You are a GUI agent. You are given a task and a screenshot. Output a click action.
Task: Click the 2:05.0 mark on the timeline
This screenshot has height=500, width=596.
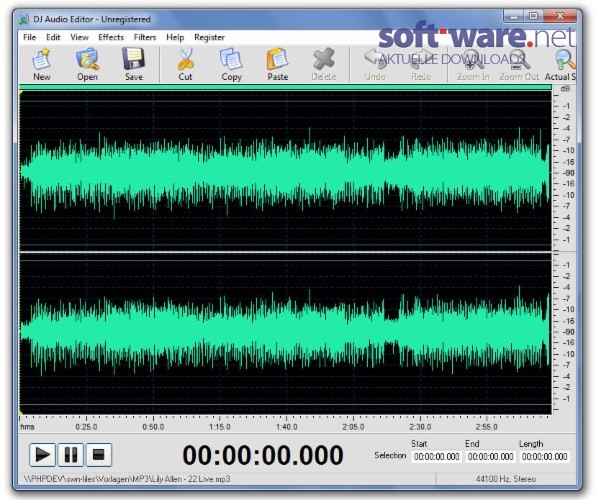click(353, 427)
